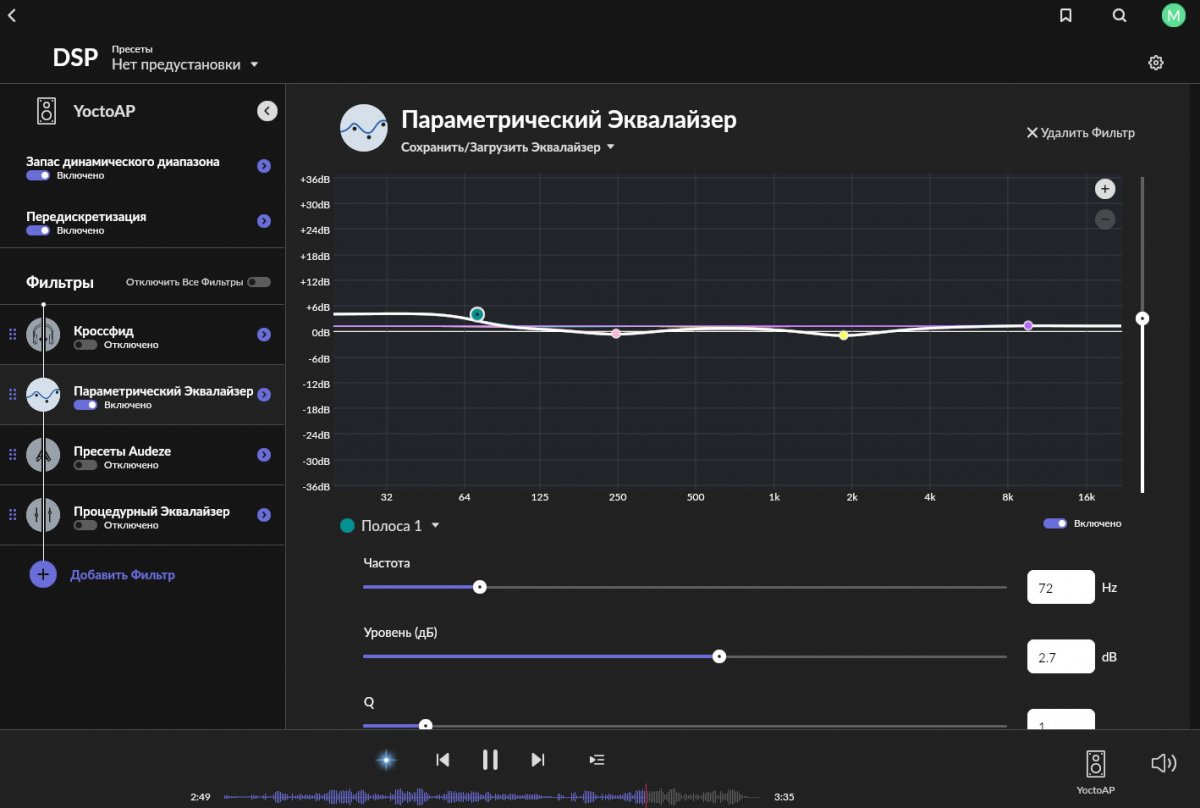Select the Пресеты Audeze filter item
This screenshot has width=1200, height=808.
tap(142, 455)
